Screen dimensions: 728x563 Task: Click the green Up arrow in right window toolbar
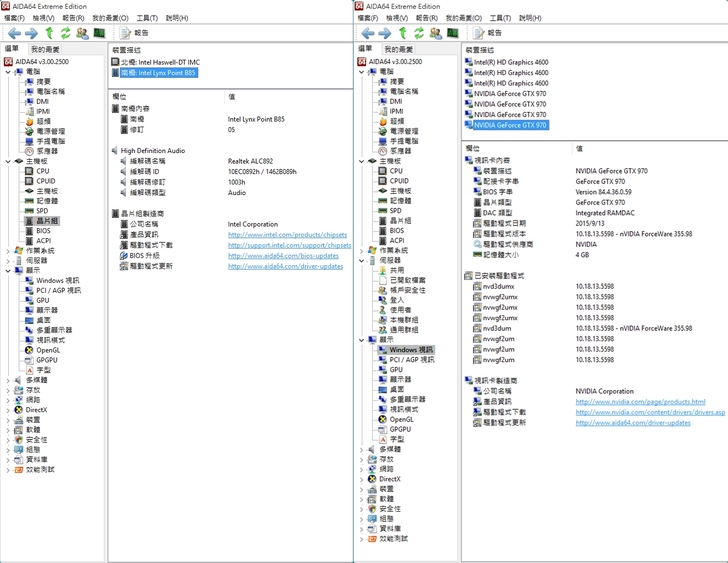pyautogui.click(x=402, y=33)
